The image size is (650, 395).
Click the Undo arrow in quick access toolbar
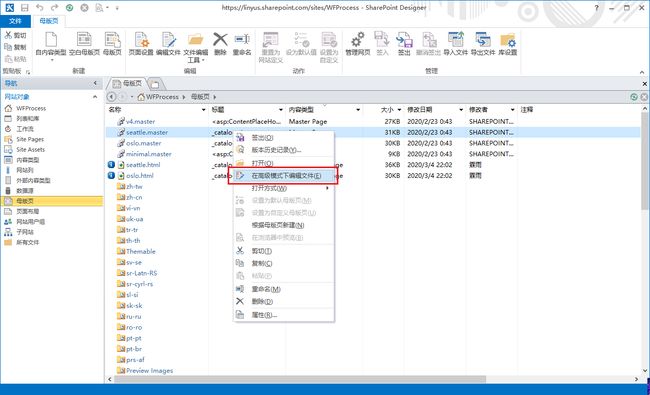coord(39,7)
